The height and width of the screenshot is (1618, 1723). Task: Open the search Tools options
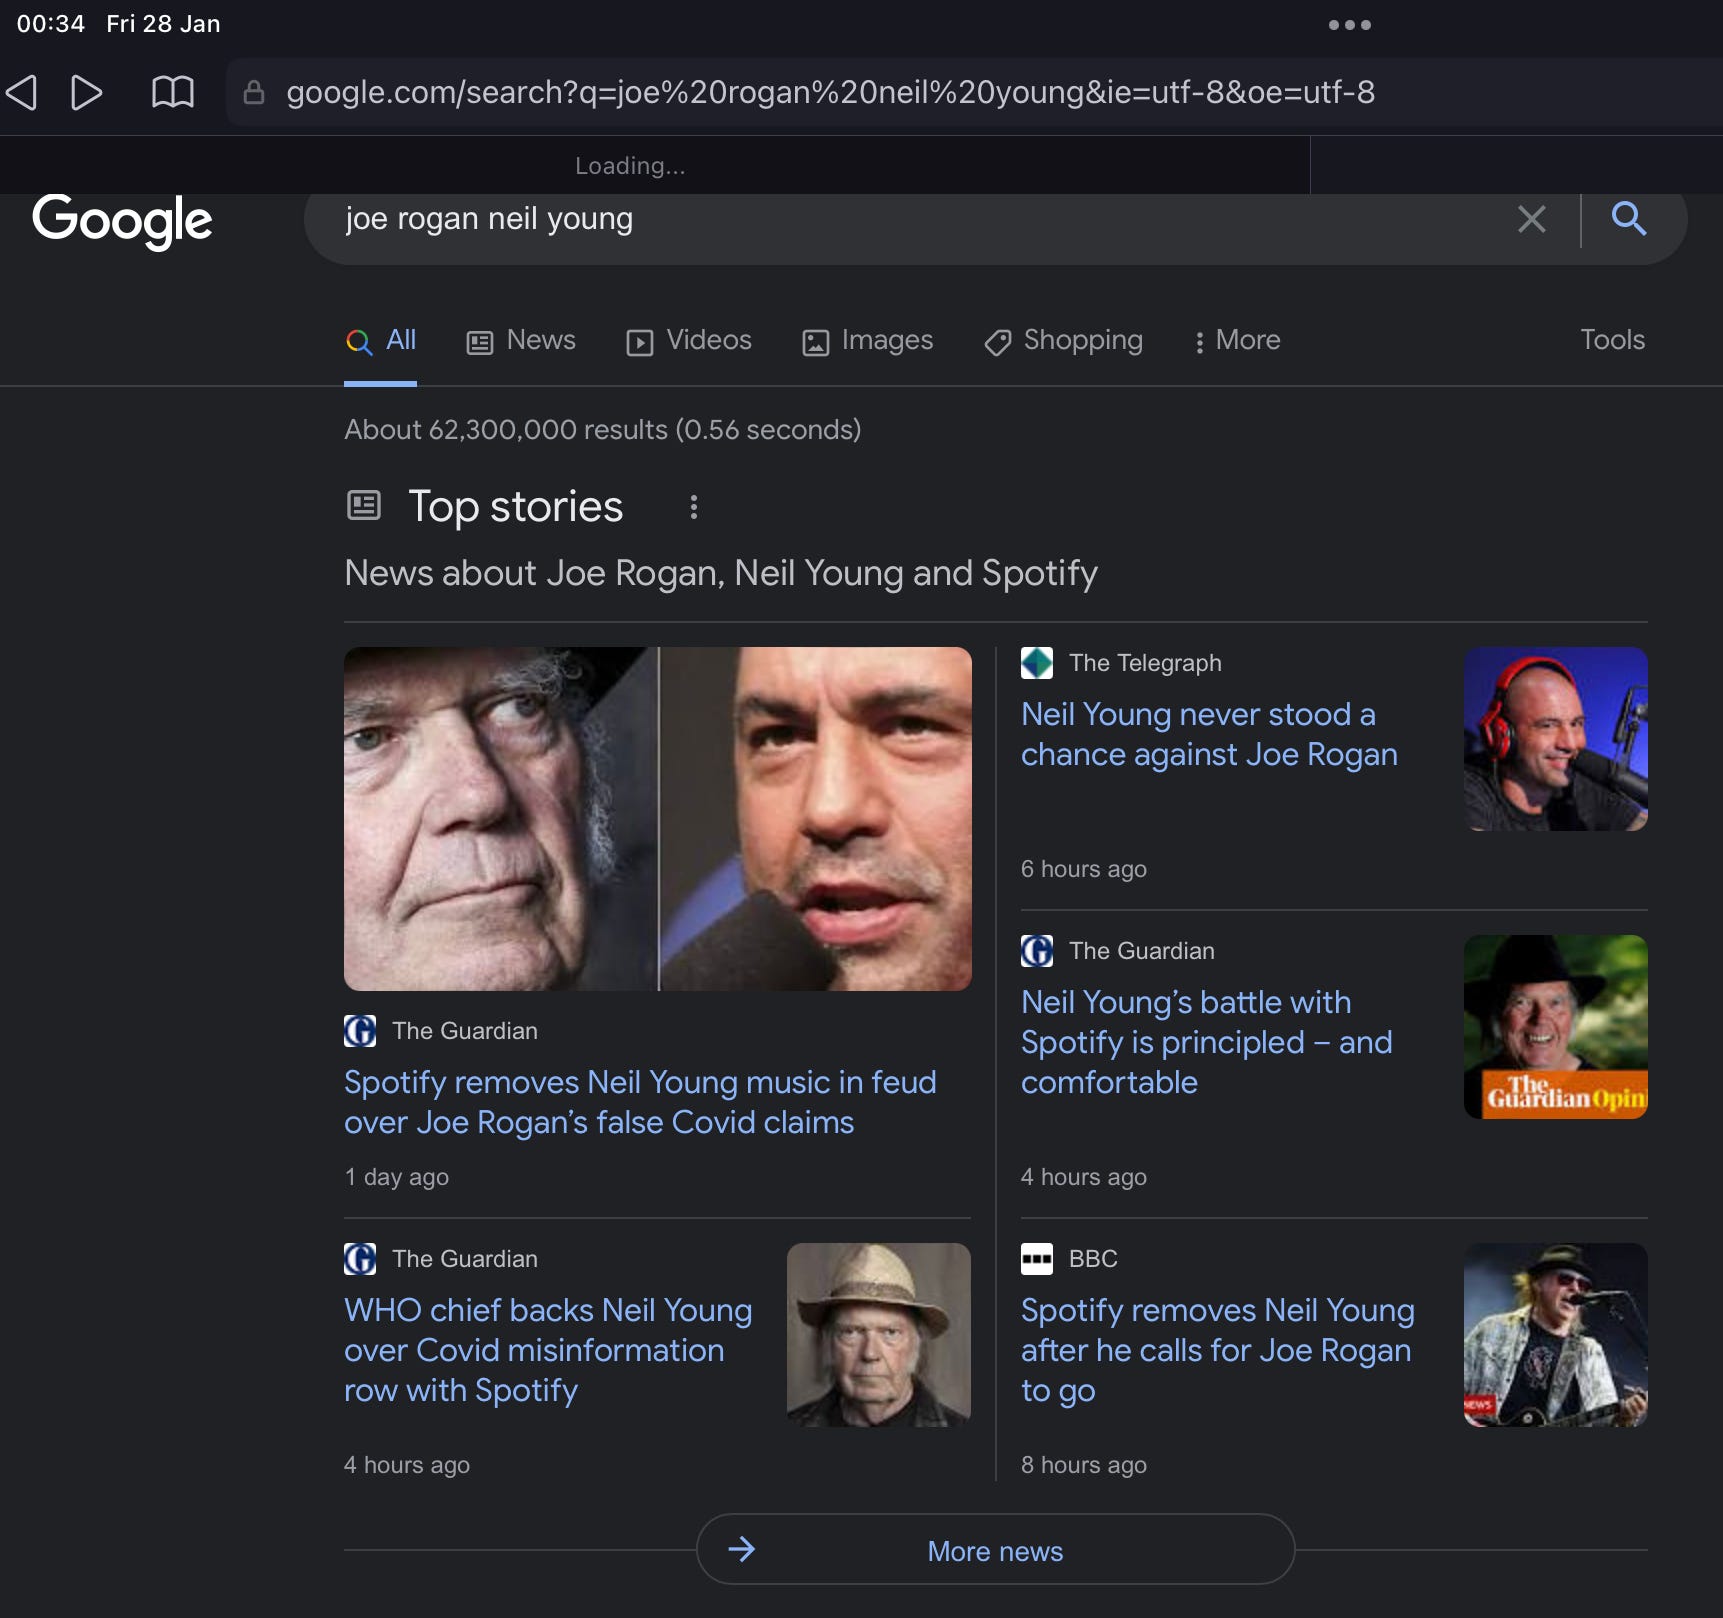click(1612, 340)
